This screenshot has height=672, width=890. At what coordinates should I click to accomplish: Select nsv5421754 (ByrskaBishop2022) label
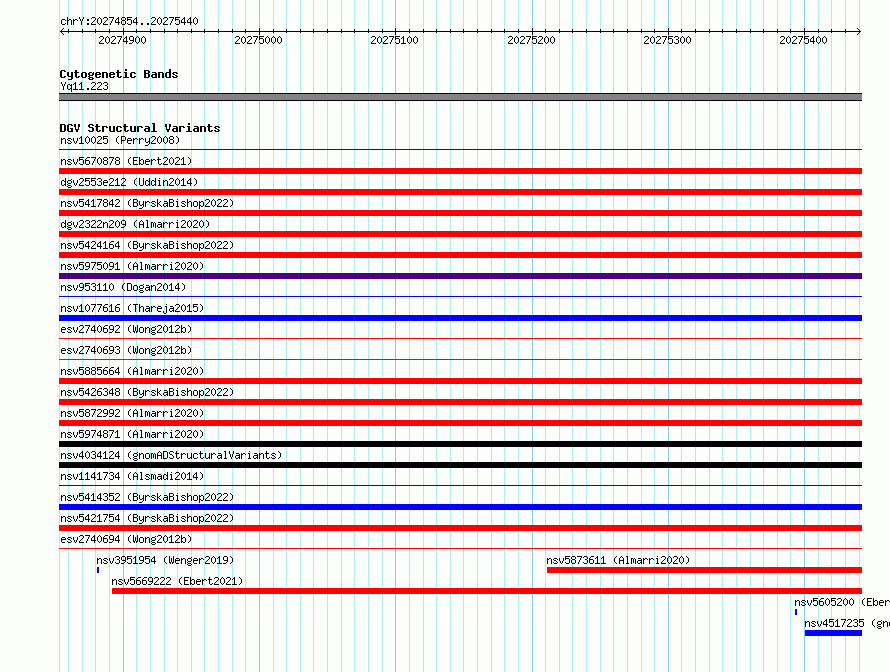147,518
